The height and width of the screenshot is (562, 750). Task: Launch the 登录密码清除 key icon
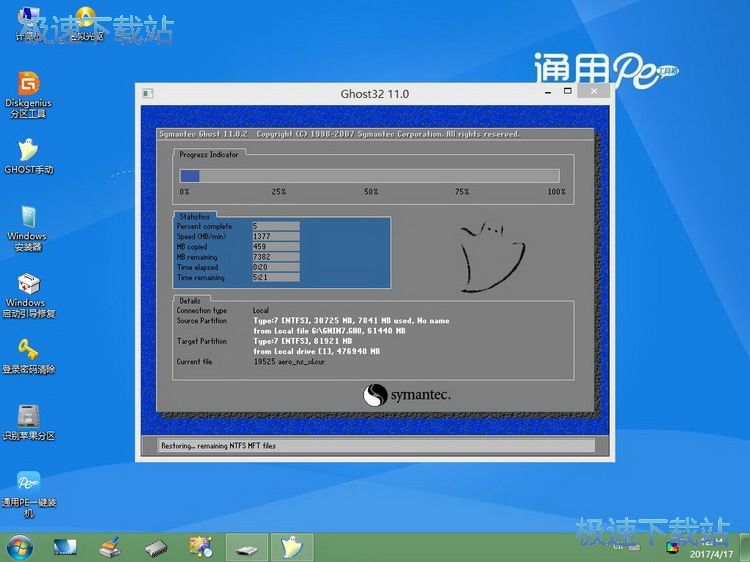click(x=29, y=356)
